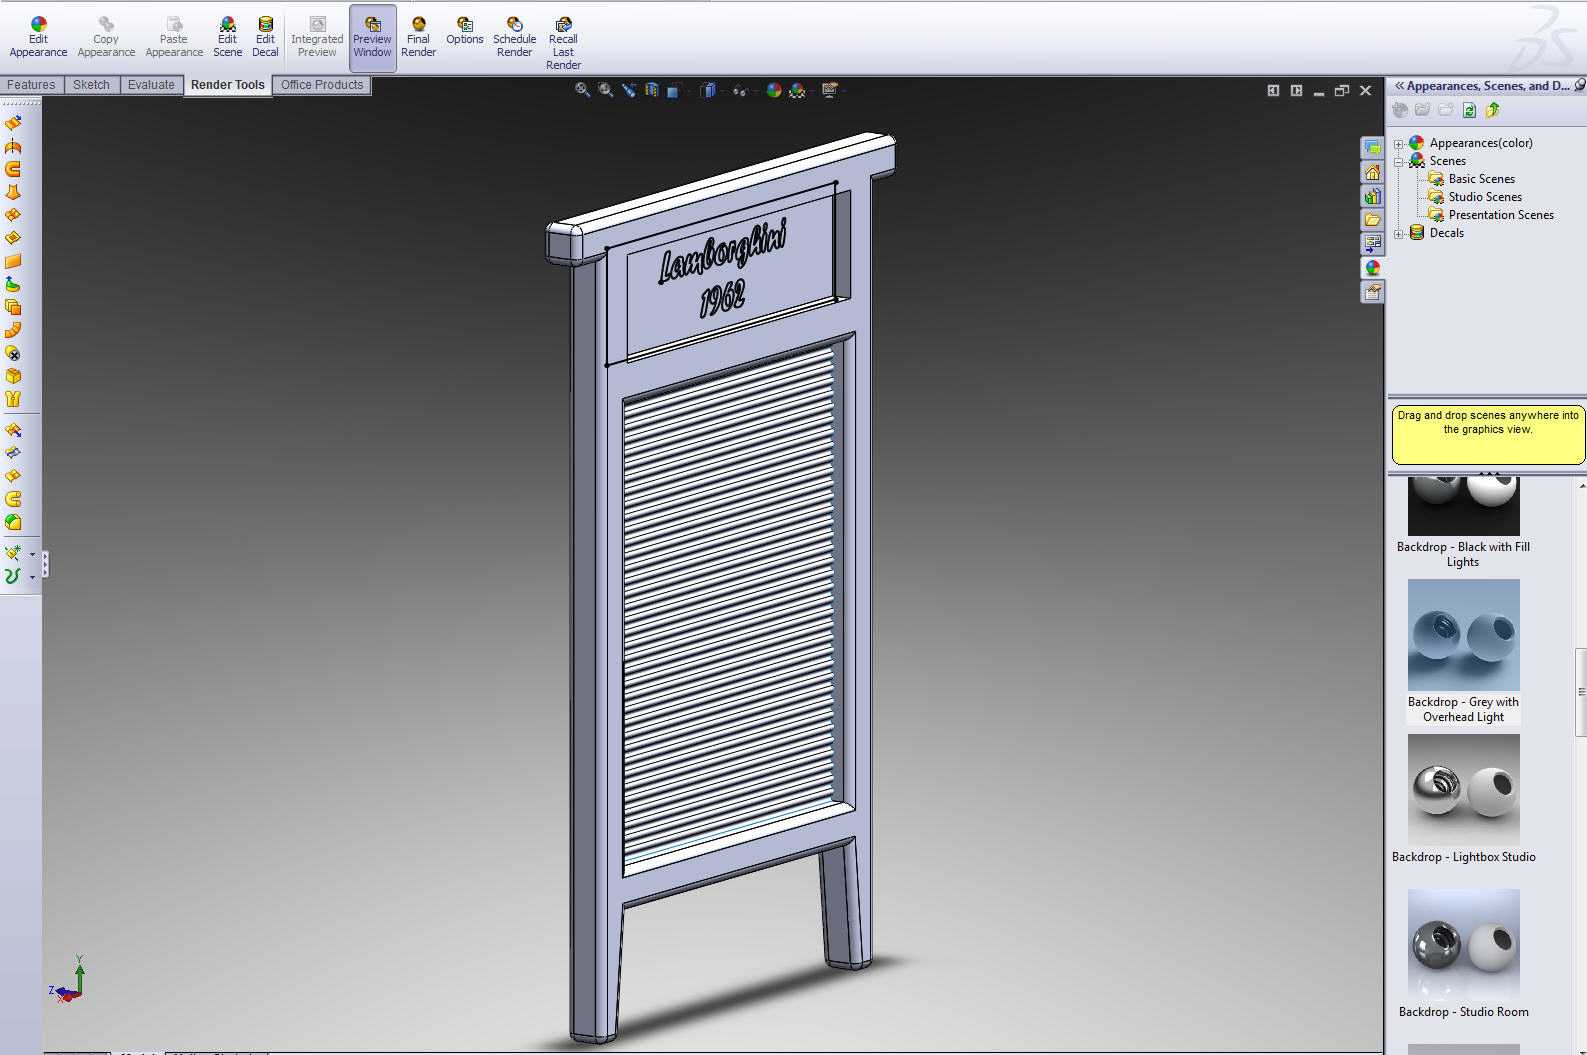The height and width of the screenshot is (1055, 1587).
Task: Click Edit Appearance sphere in view toolbar
Action: 773,90
